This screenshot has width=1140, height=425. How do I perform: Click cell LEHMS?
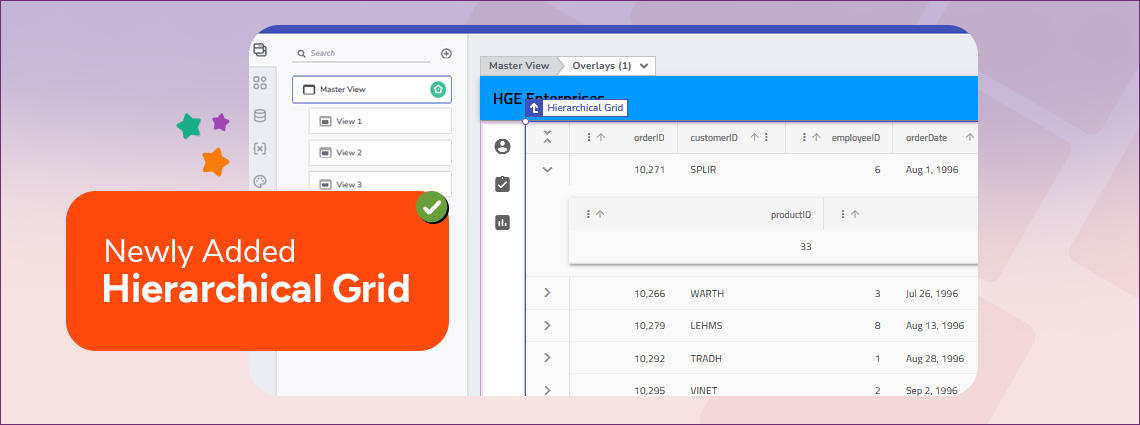(706, 325)
